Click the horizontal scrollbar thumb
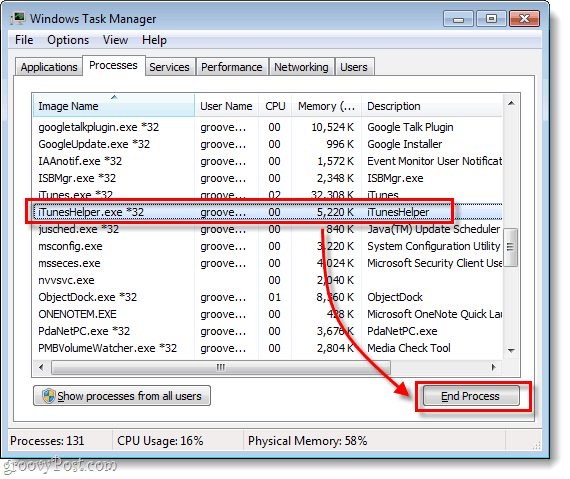Image resolution: width=570 pixels, height=479 pixels. pyautogui.click(x=221, y=367)
